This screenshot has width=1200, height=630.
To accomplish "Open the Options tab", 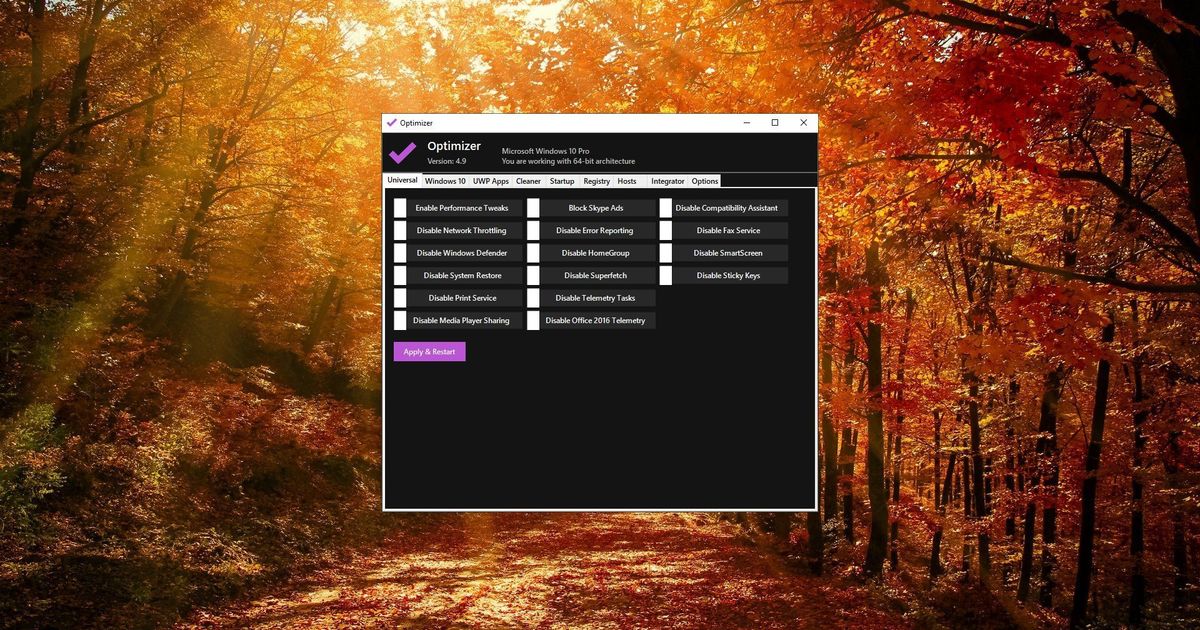I will (x=704, y=181).
